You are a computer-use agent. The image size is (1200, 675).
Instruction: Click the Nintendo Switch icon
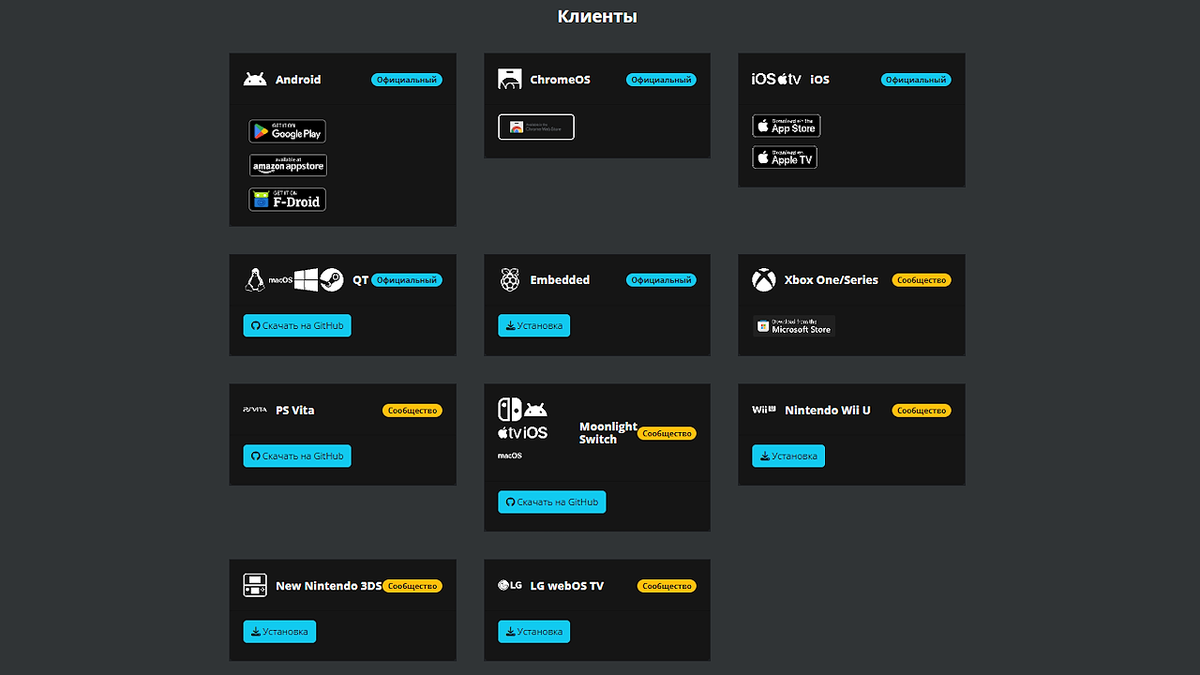[509, 410]
